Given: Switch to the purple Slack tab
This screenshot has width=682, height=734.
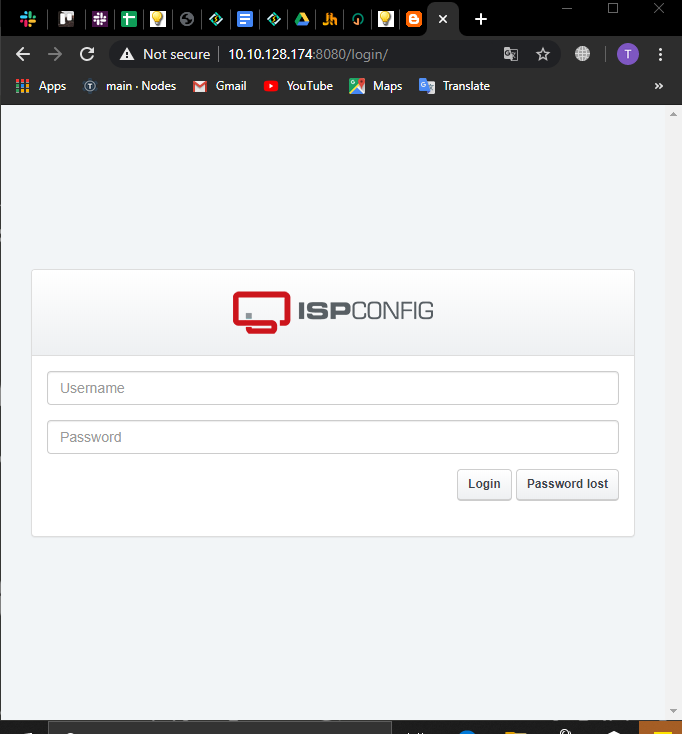Looking at the screenshot, I should pyautogui.click(x=100, y=19).
